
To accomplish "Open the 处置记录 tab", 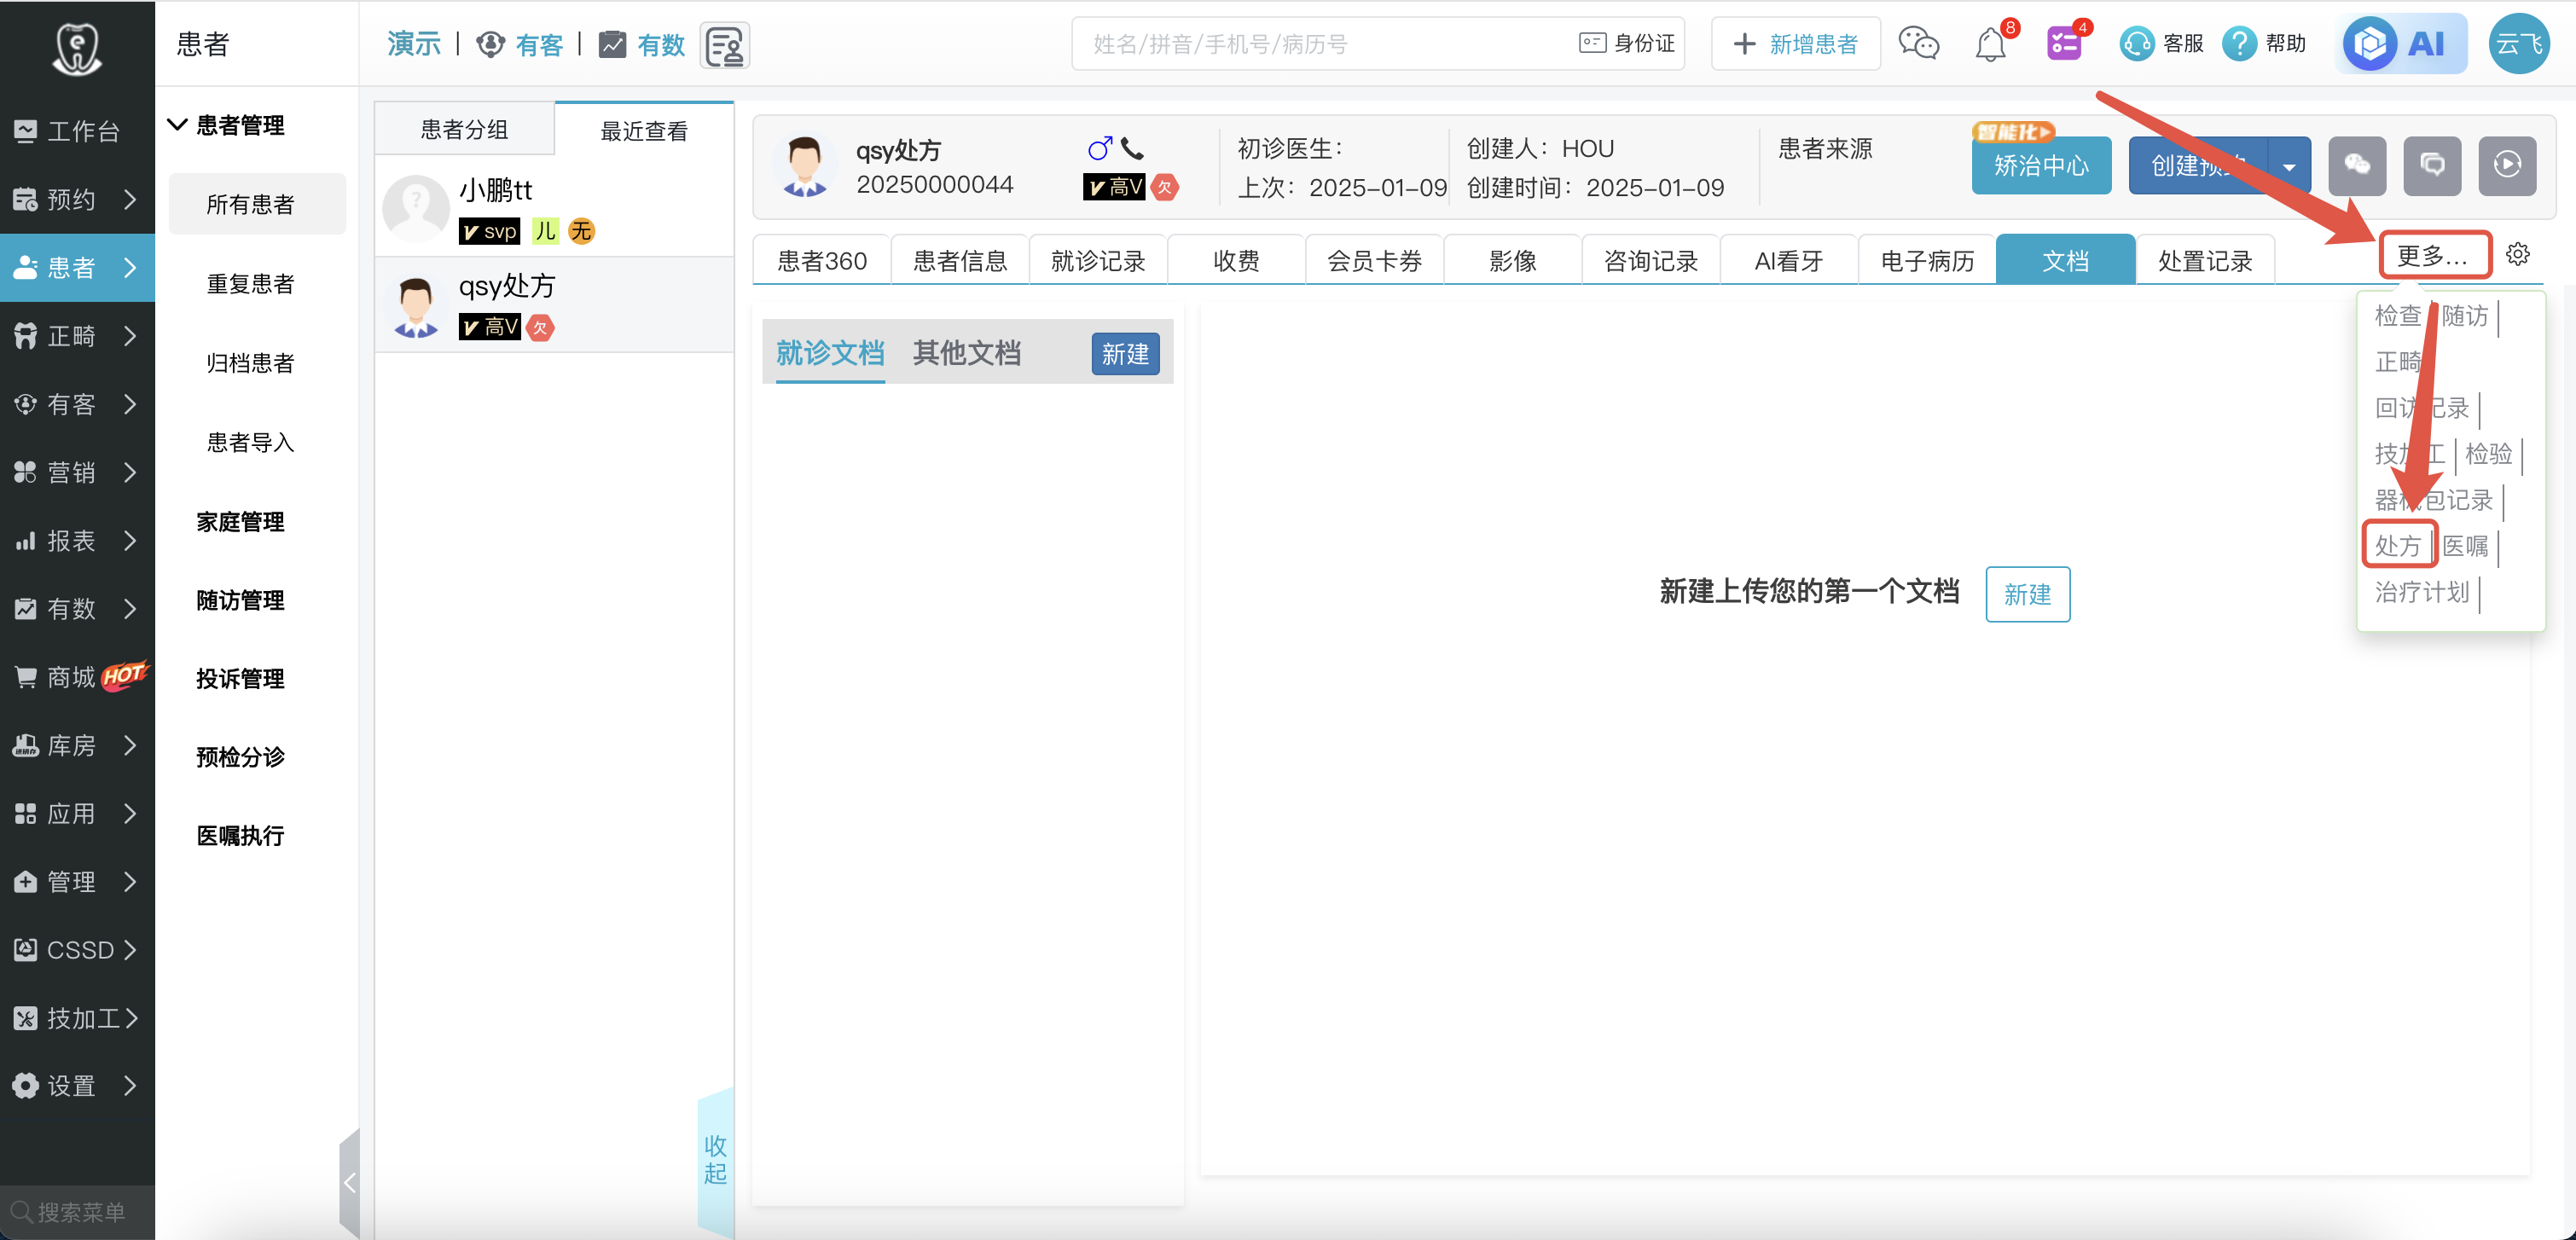I will [2204, 260].
